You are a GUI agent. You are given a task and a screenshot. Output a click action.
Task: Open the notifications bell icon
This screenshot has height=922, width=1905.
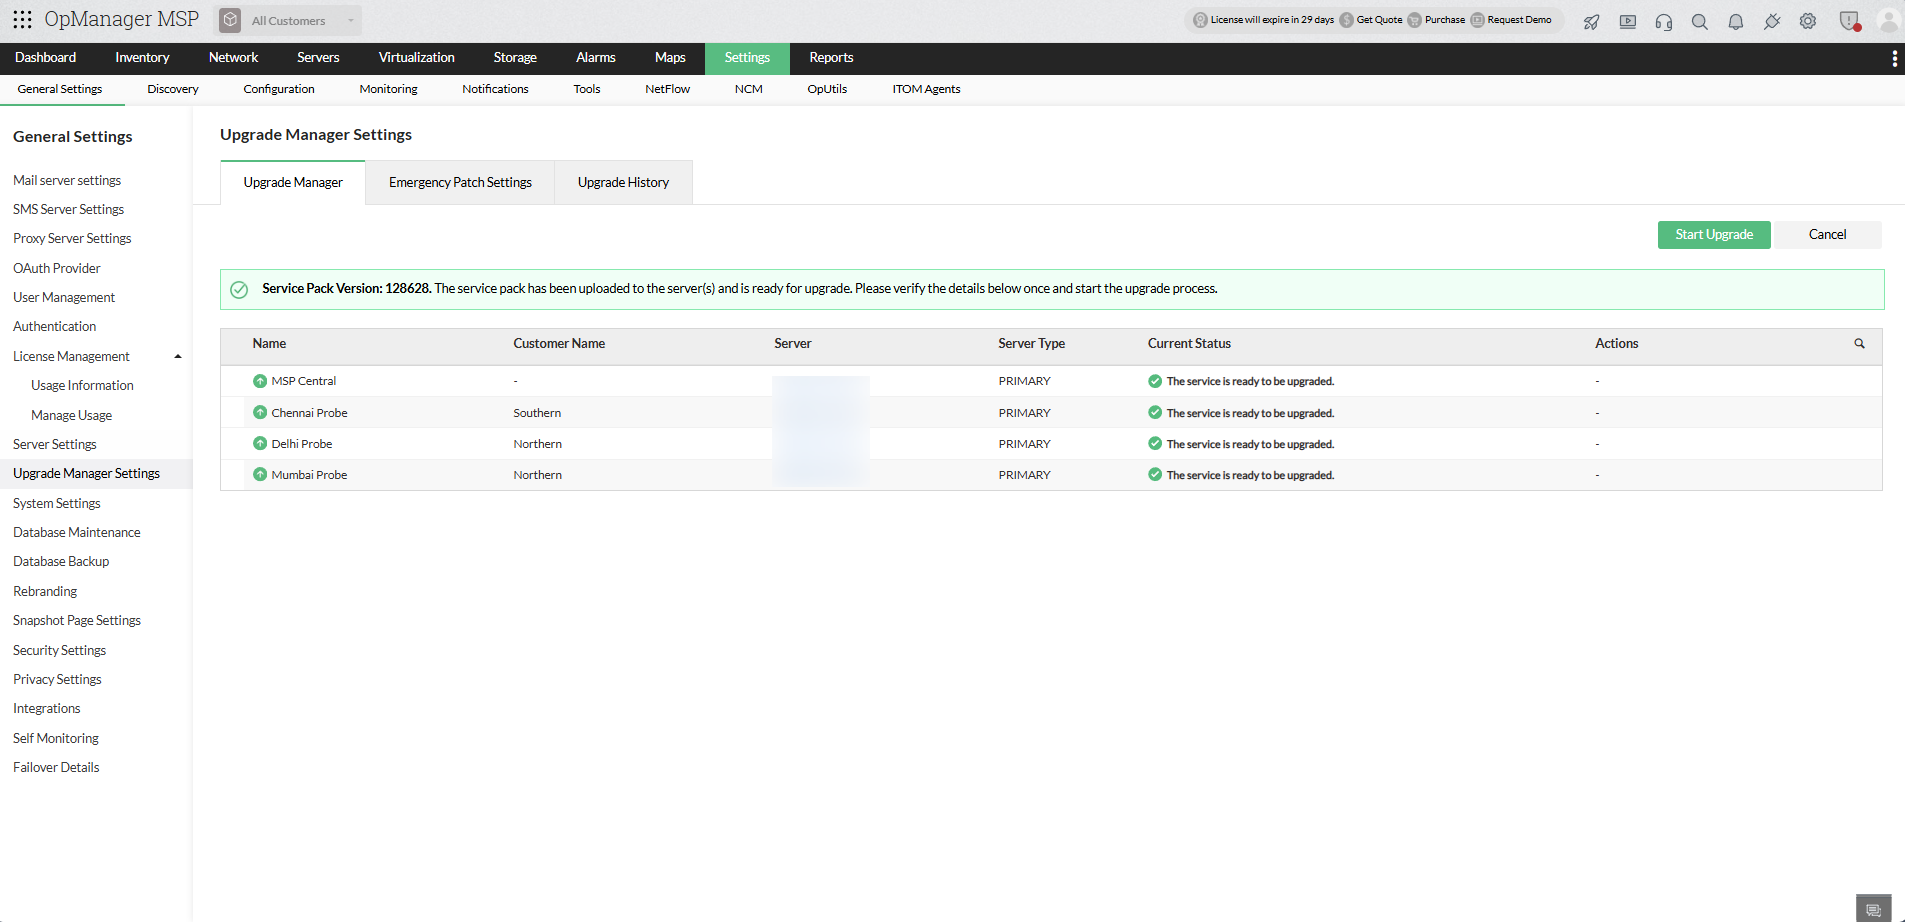click(x=1736, y=21)
